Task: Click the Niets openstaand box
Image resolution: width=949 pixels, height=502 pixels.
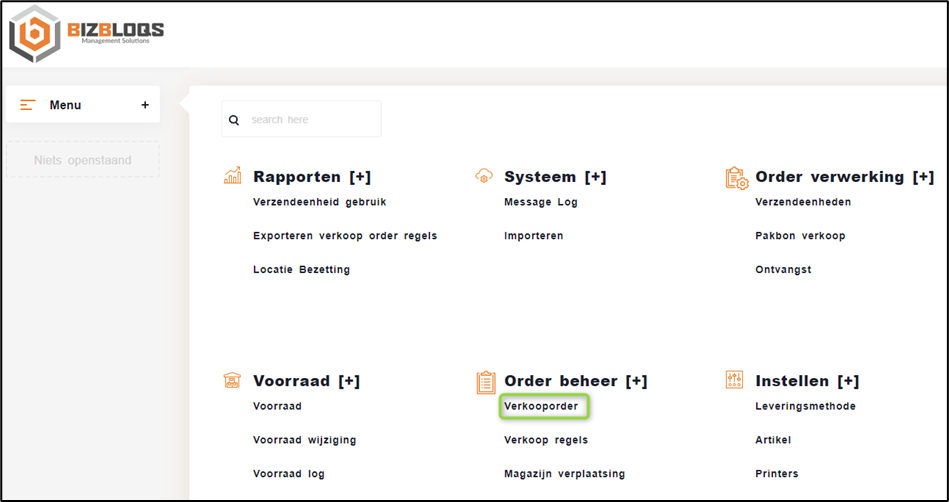Action: pos(82,160)
